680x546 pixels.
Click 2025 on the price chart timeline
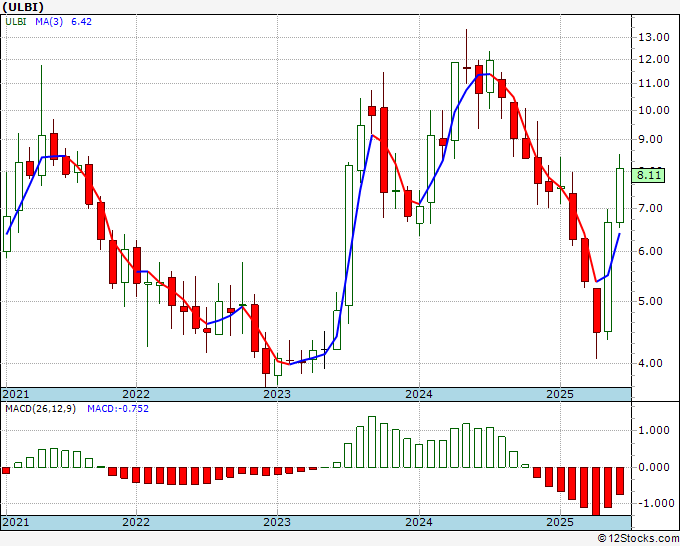click(560, 394)
